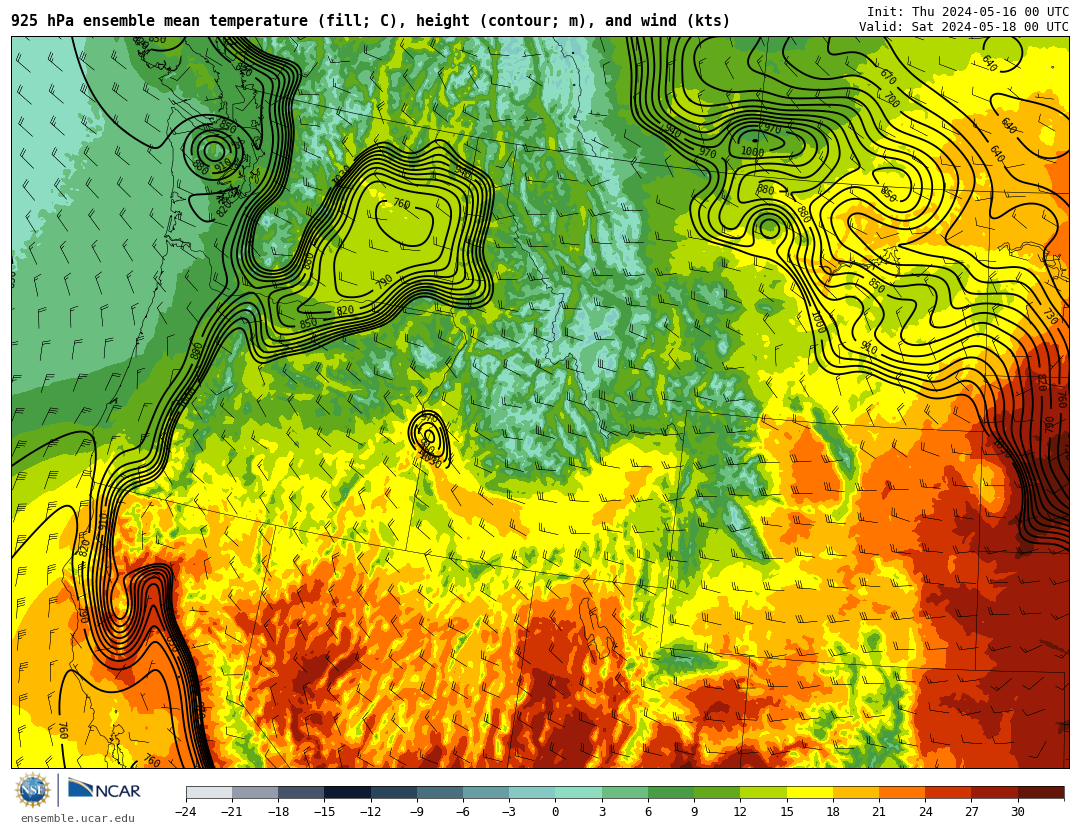Open the ensemble.ucar.edu link text

click(x=78, y=819)
